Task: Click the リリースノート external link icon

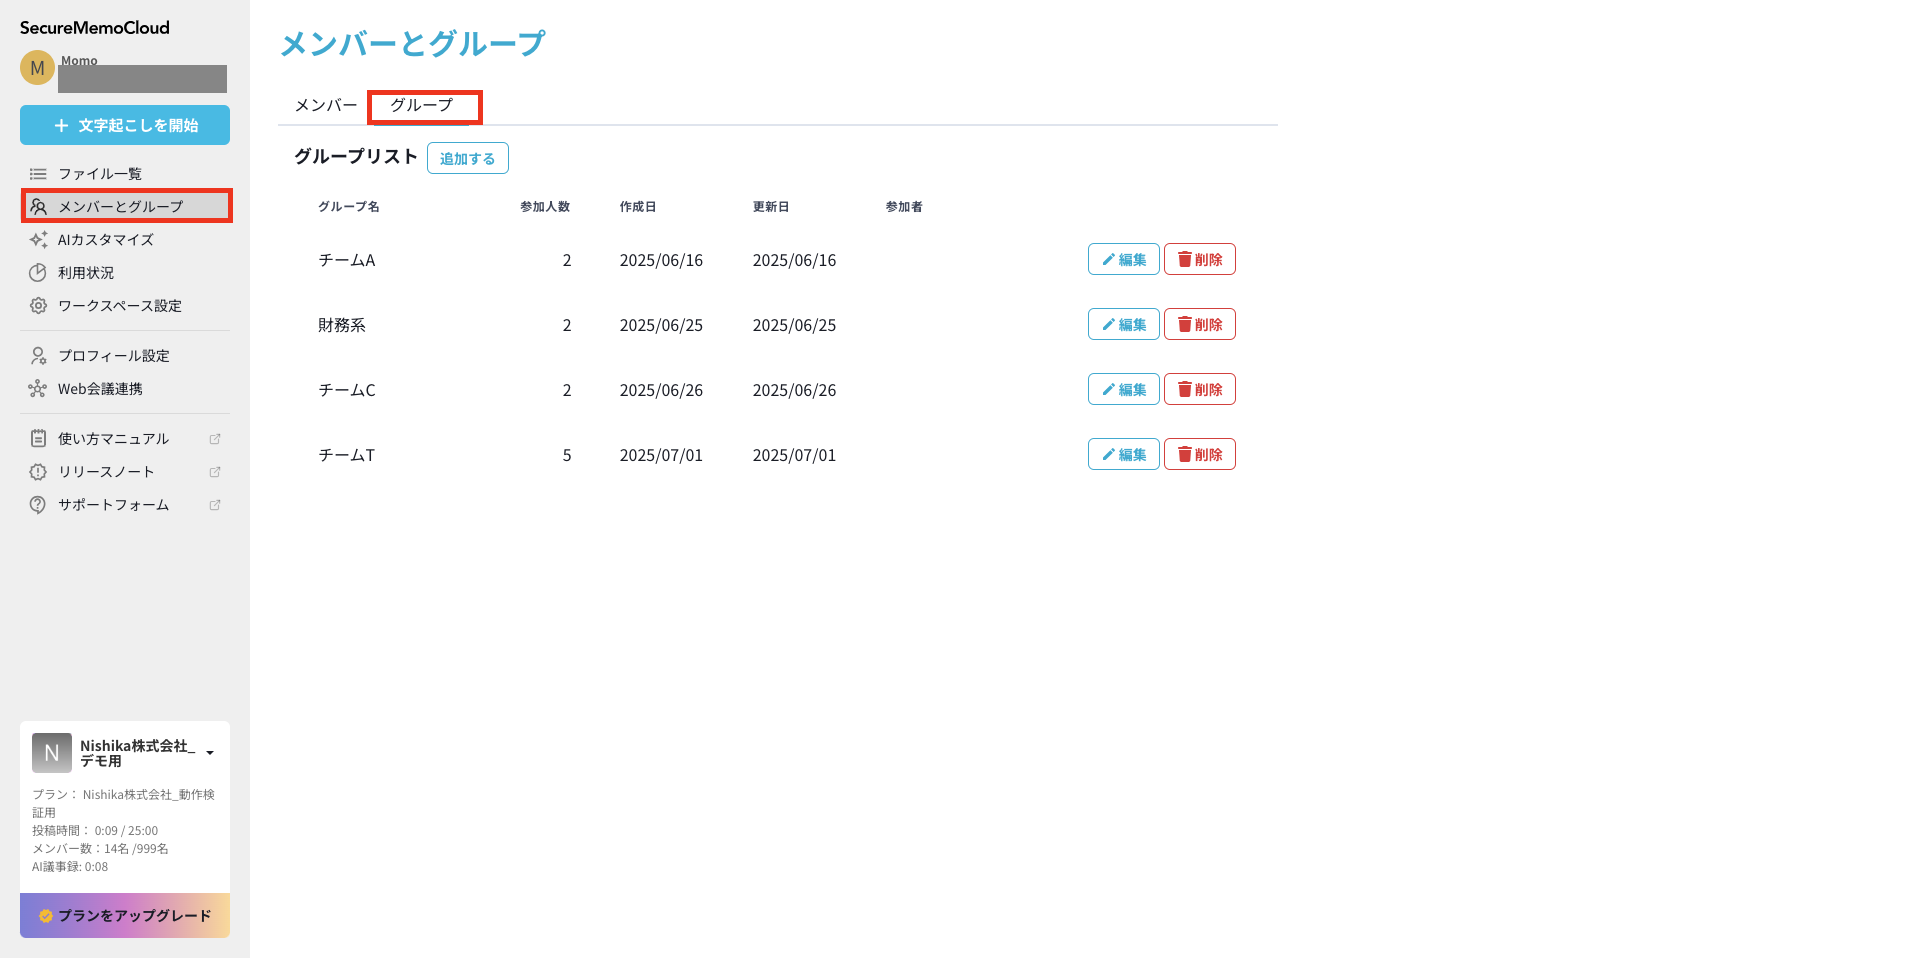Action: click(214, 472)
